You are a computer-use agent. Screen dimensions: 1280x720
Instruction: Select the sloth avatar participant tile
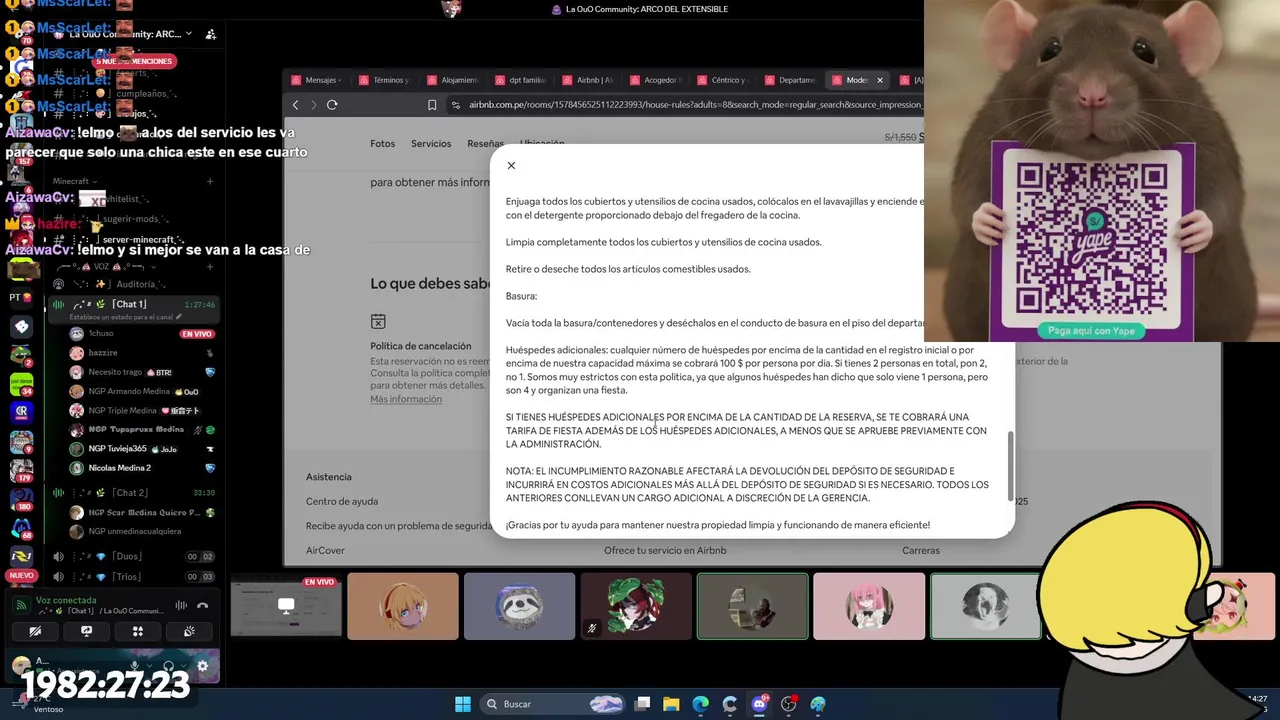(520, 607)
